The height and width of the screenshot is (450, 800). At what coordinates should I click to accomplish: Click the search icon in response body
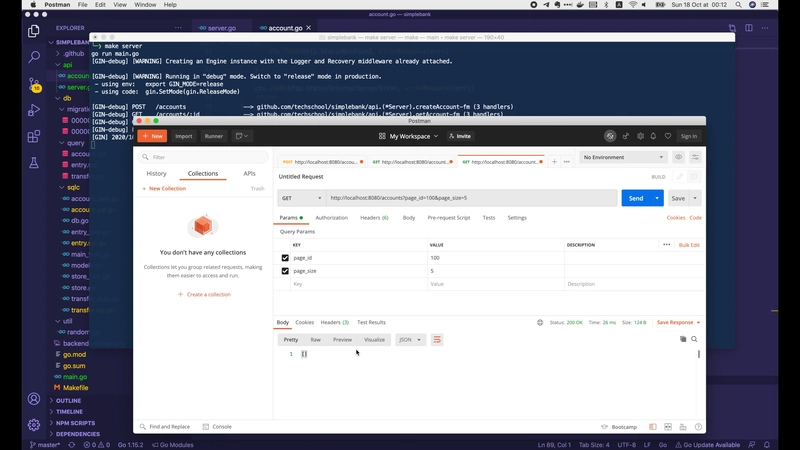point(695,339)
